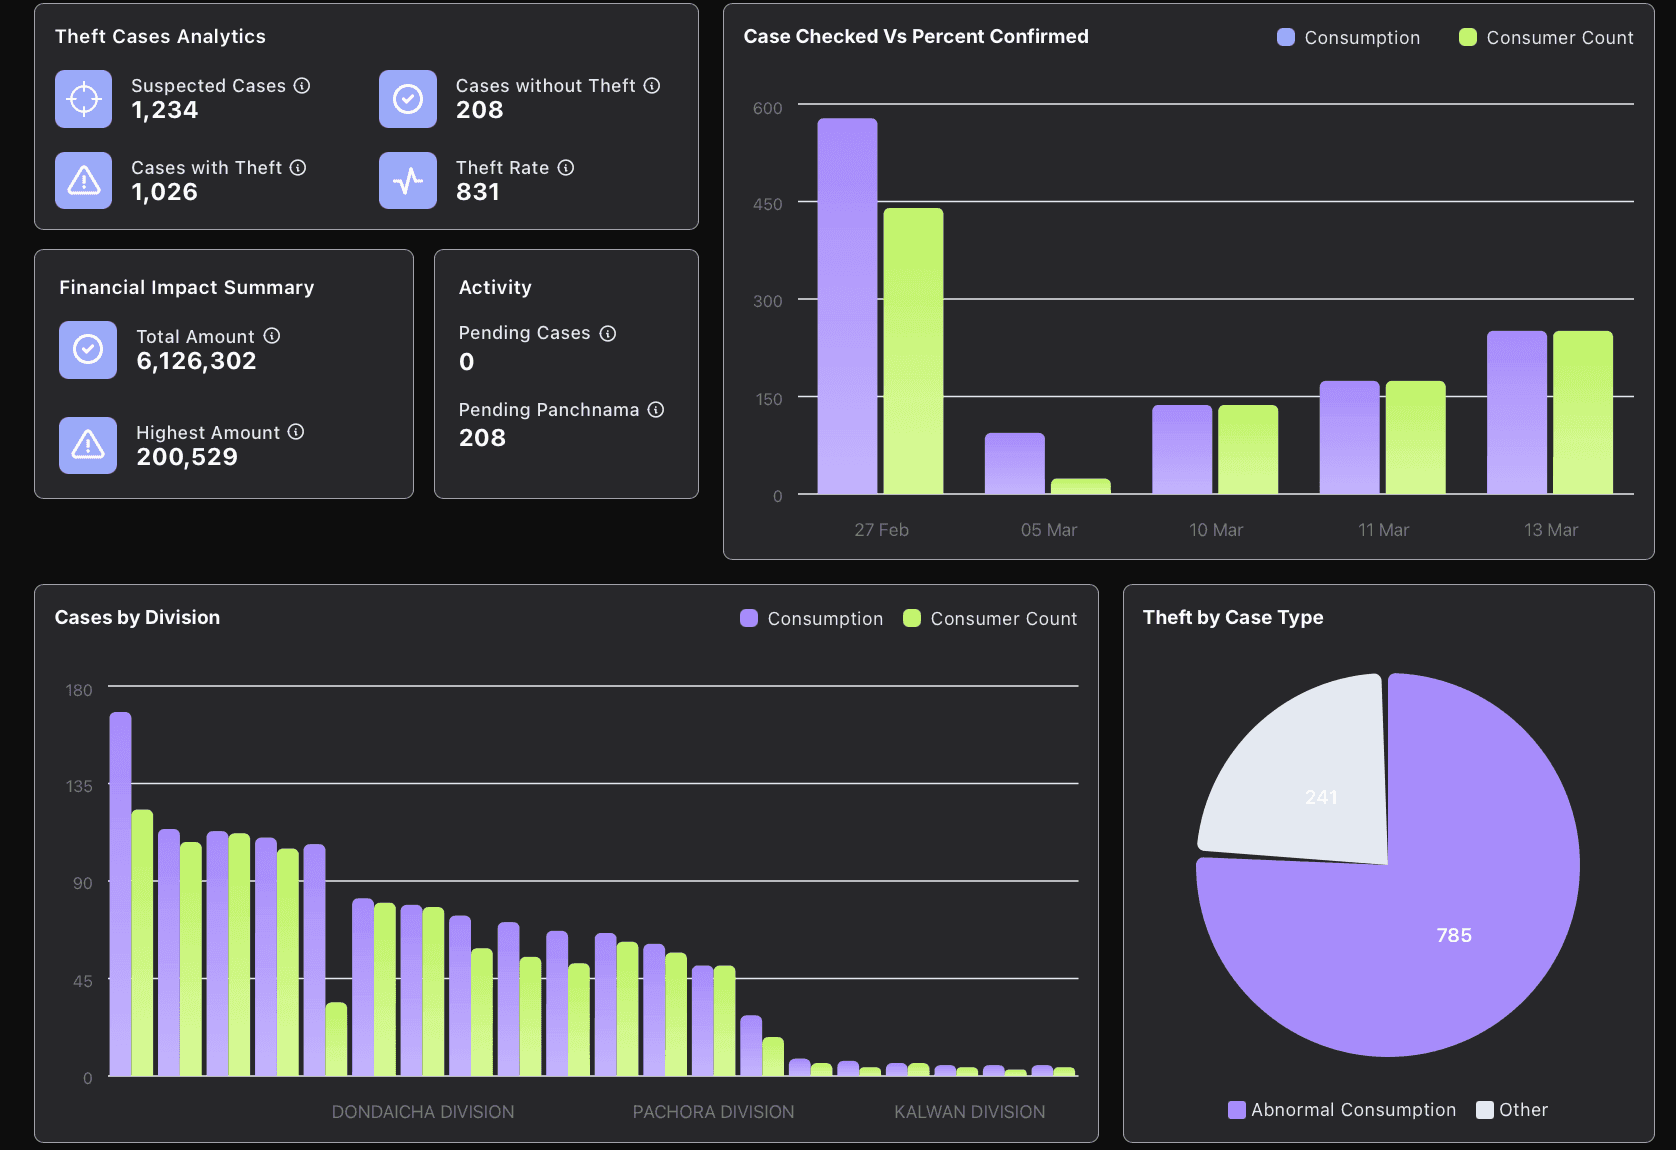Click the Suspected Cases crosshair icon

84,99
